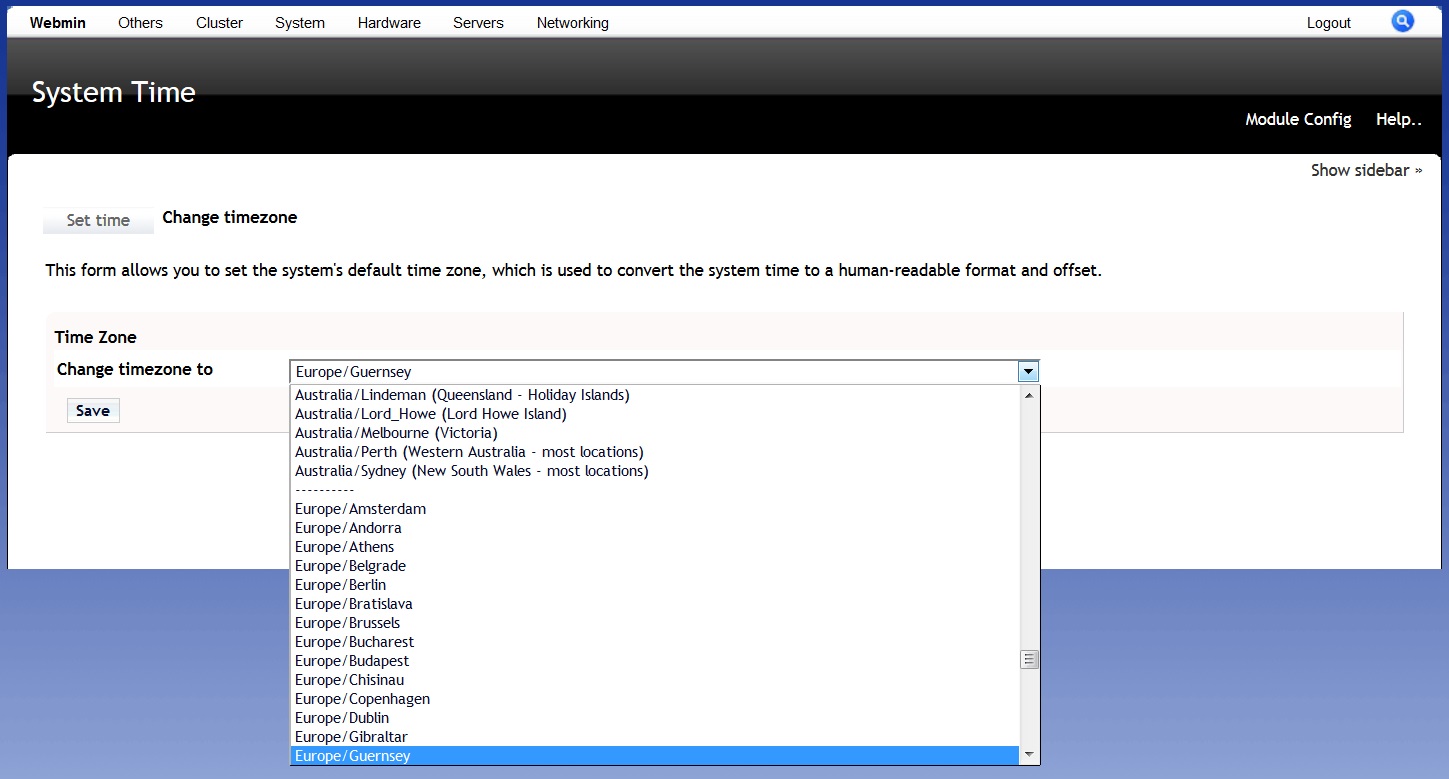
Task: Click Show sidebar link
Action: tap(1366, 170)
